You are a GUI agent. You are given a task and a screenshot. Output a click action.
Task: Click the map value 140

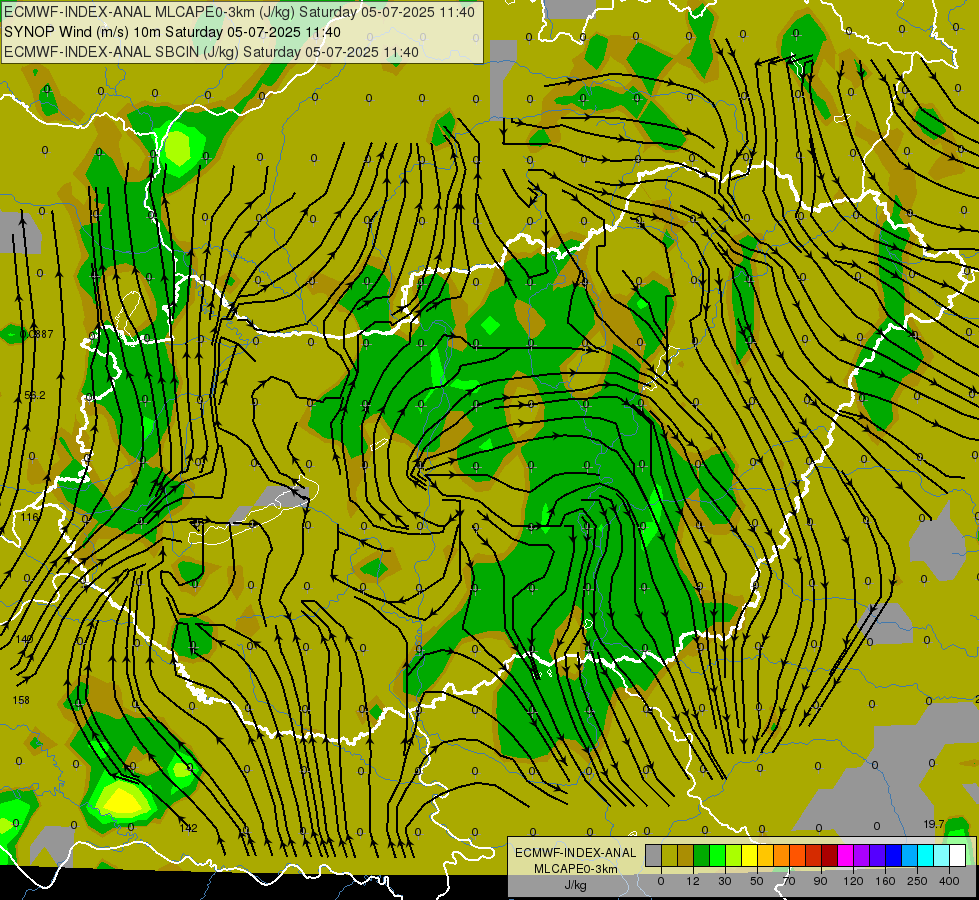24,639
